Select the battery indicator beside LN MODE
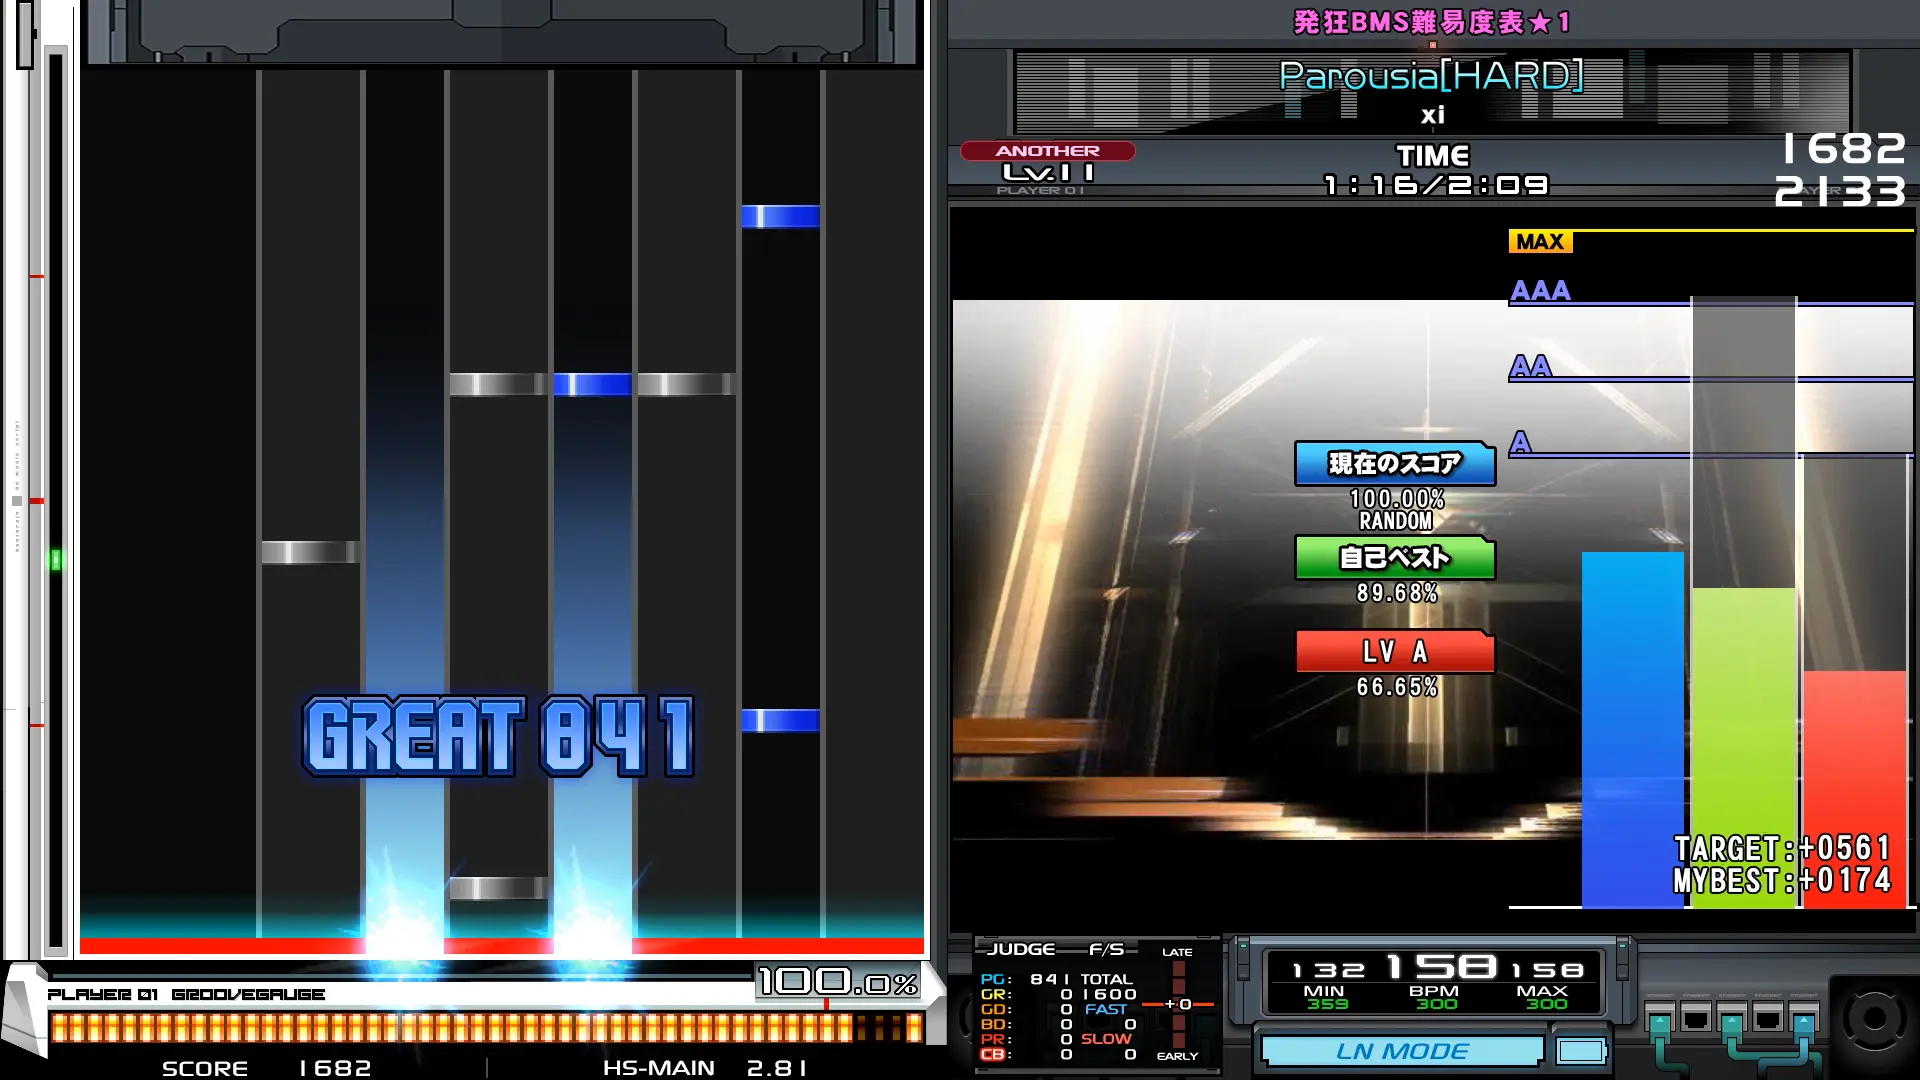The width and height of the screenshot is (1920, 1080). tap(1582, 1050)
